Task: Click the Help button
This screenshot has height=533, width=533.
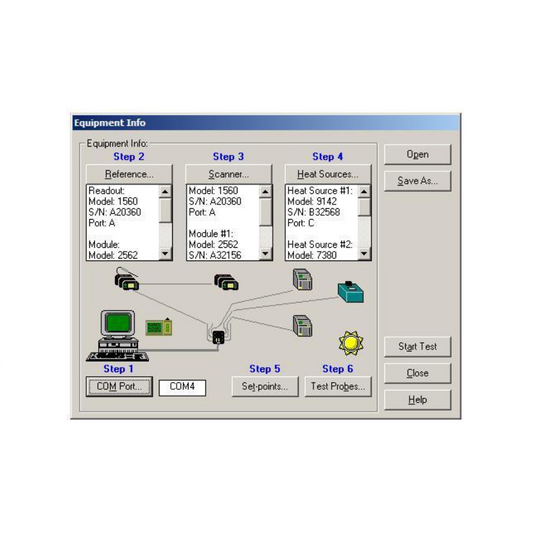Action: click(417, 400)
